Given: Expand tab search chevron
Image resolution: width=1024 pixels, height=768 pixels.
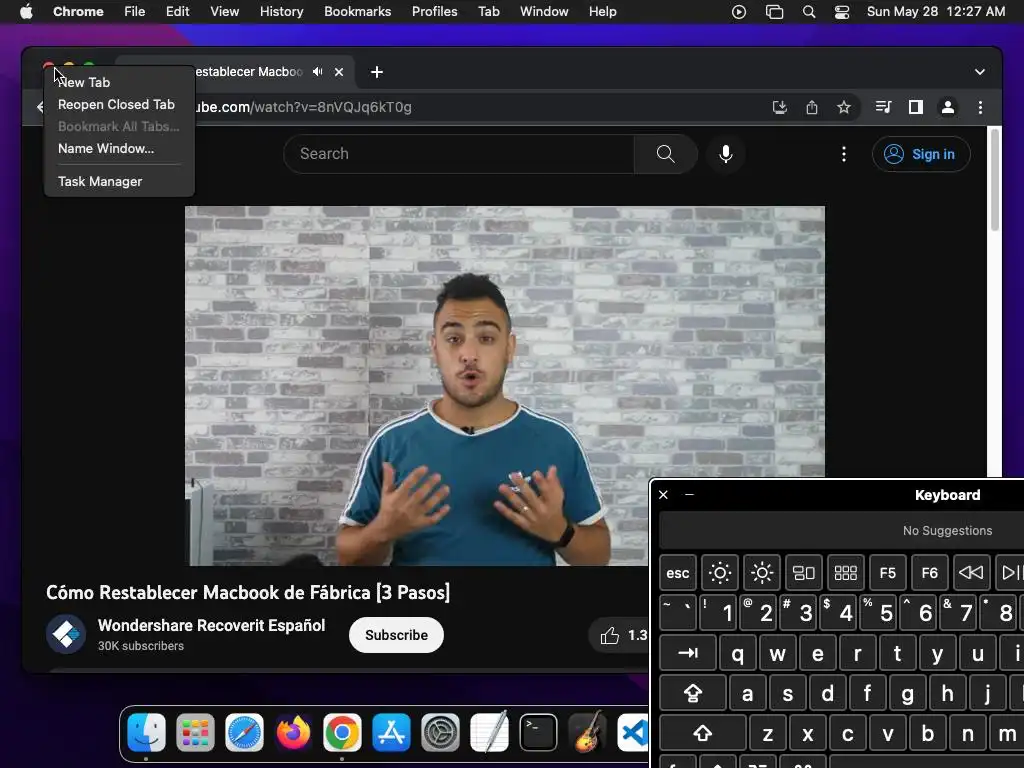Looking at the screenshot, I should click(x=980, y=72).
